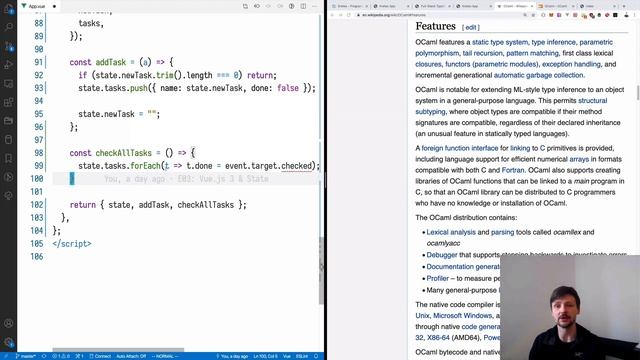
Task: Open the Extensions view
Action: pos(9,102)
